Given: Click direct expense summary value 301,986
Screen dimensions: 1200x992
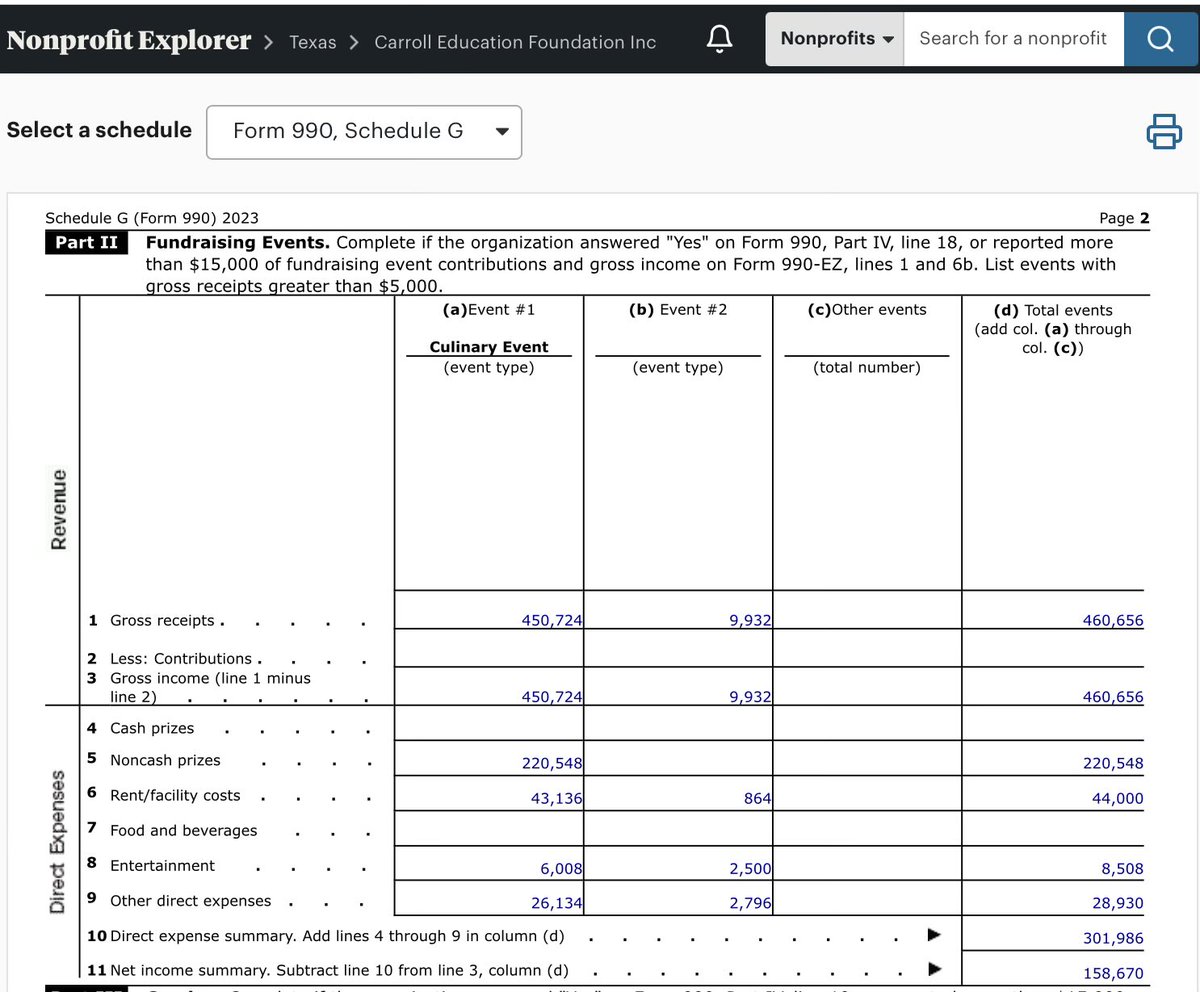Looking at the screenshot, I should [x=1113, y=938].
